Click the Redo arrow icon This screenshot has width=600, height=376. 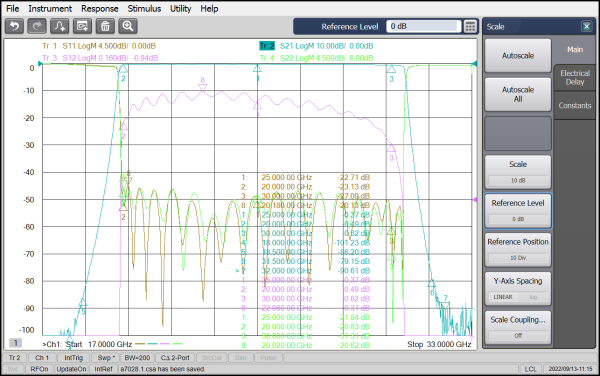[37, 26]
